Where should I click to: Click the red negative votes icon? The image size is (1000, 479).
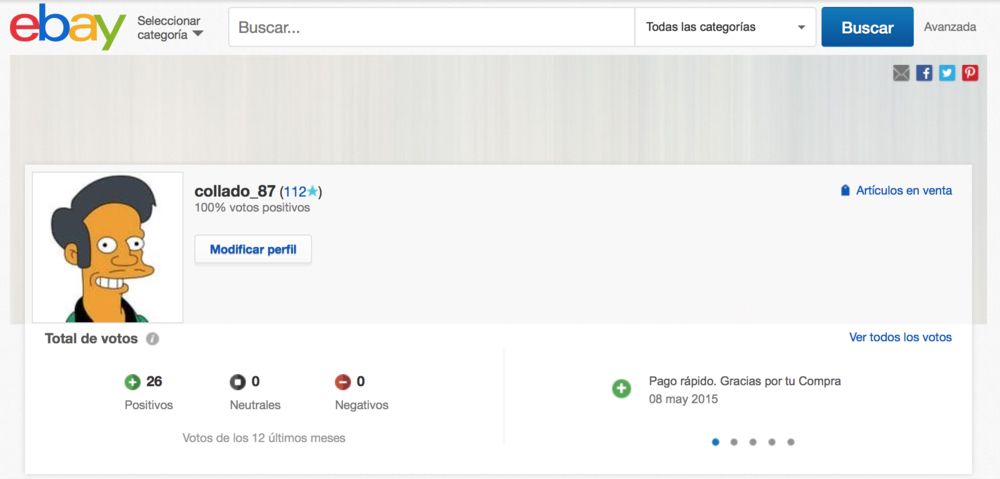342,382
